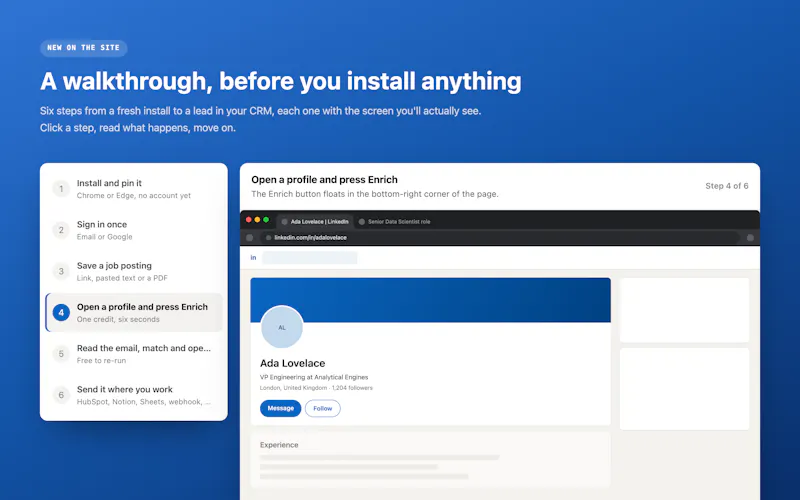Select step 2 Sign in once

[134, 230]
